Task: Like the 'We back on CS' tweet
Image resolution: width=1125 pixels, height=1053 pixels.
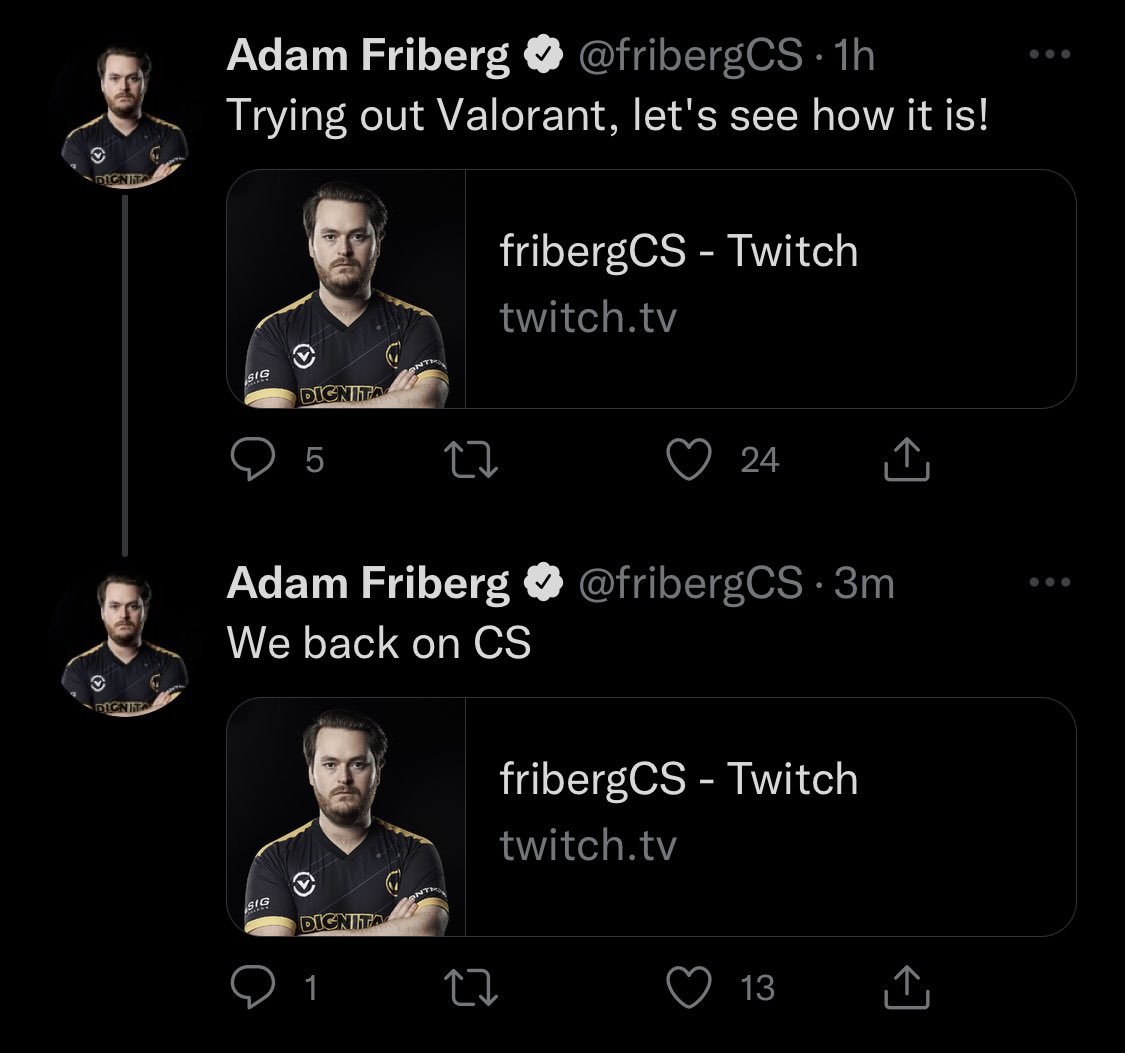Action: [x=689, y=988]
